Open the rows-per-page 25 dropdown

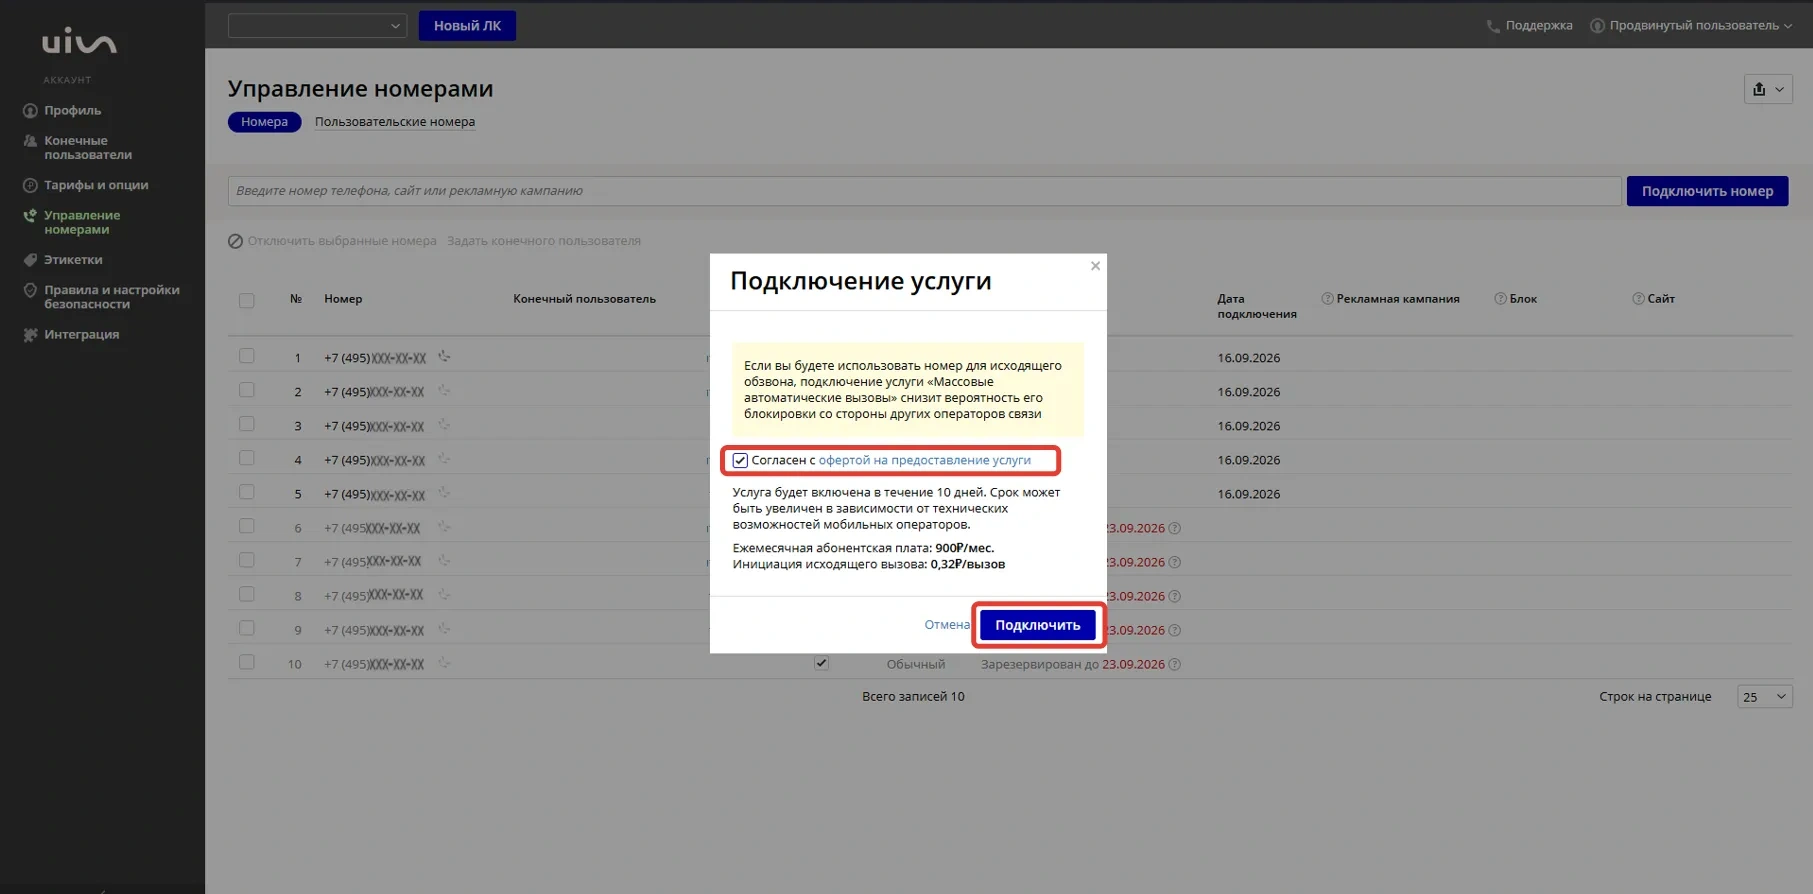click(x=1765, y=697)
